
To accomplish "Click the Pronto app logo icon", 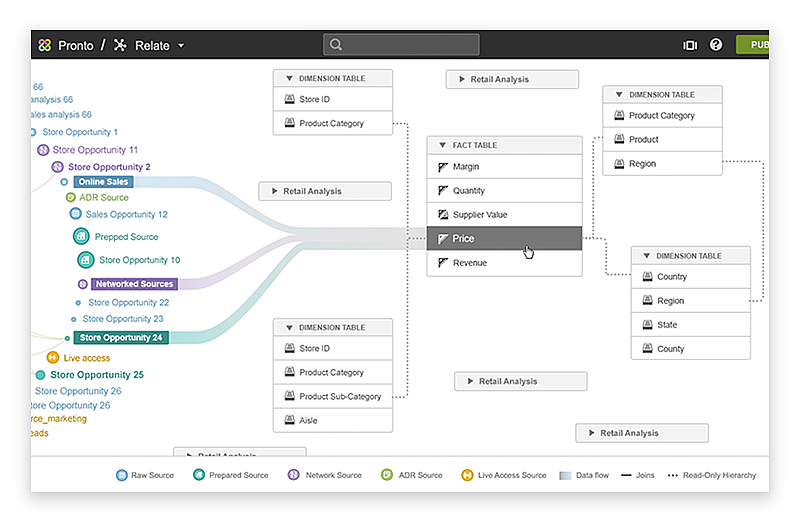I will [44, 45].
